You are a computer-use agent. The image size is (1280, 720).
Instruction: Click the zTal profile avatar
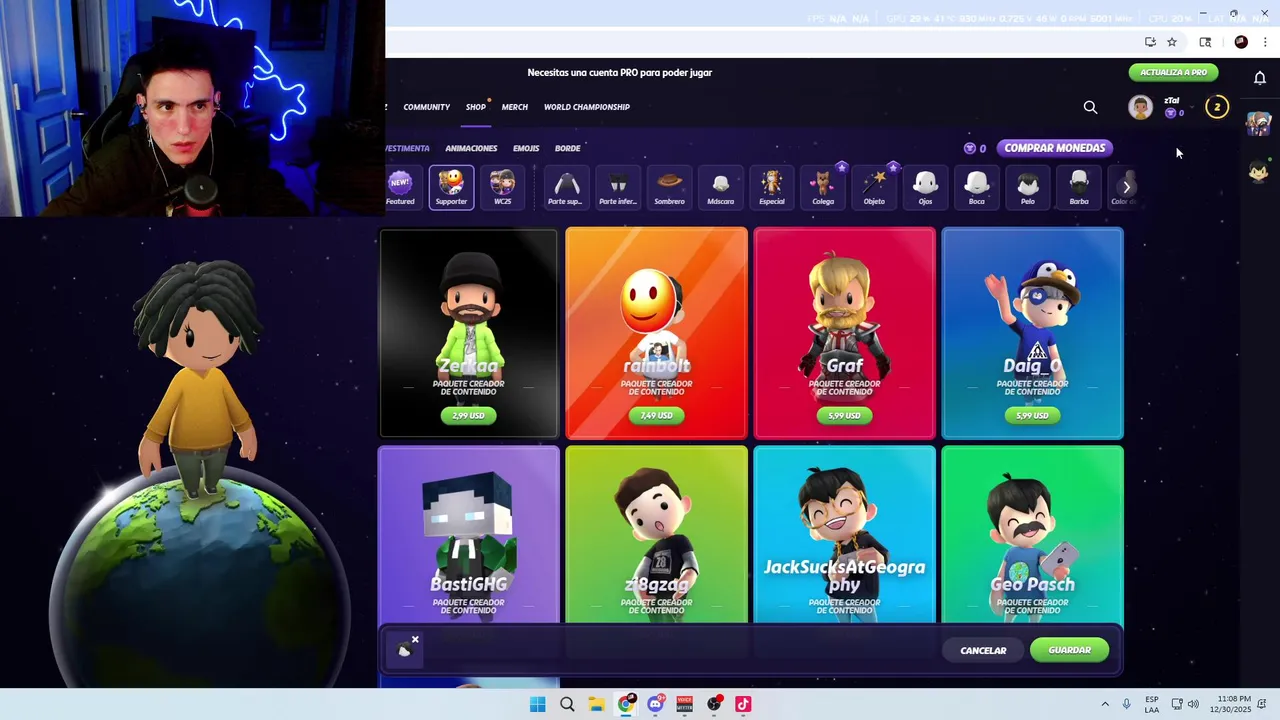tap(1140, 107)
